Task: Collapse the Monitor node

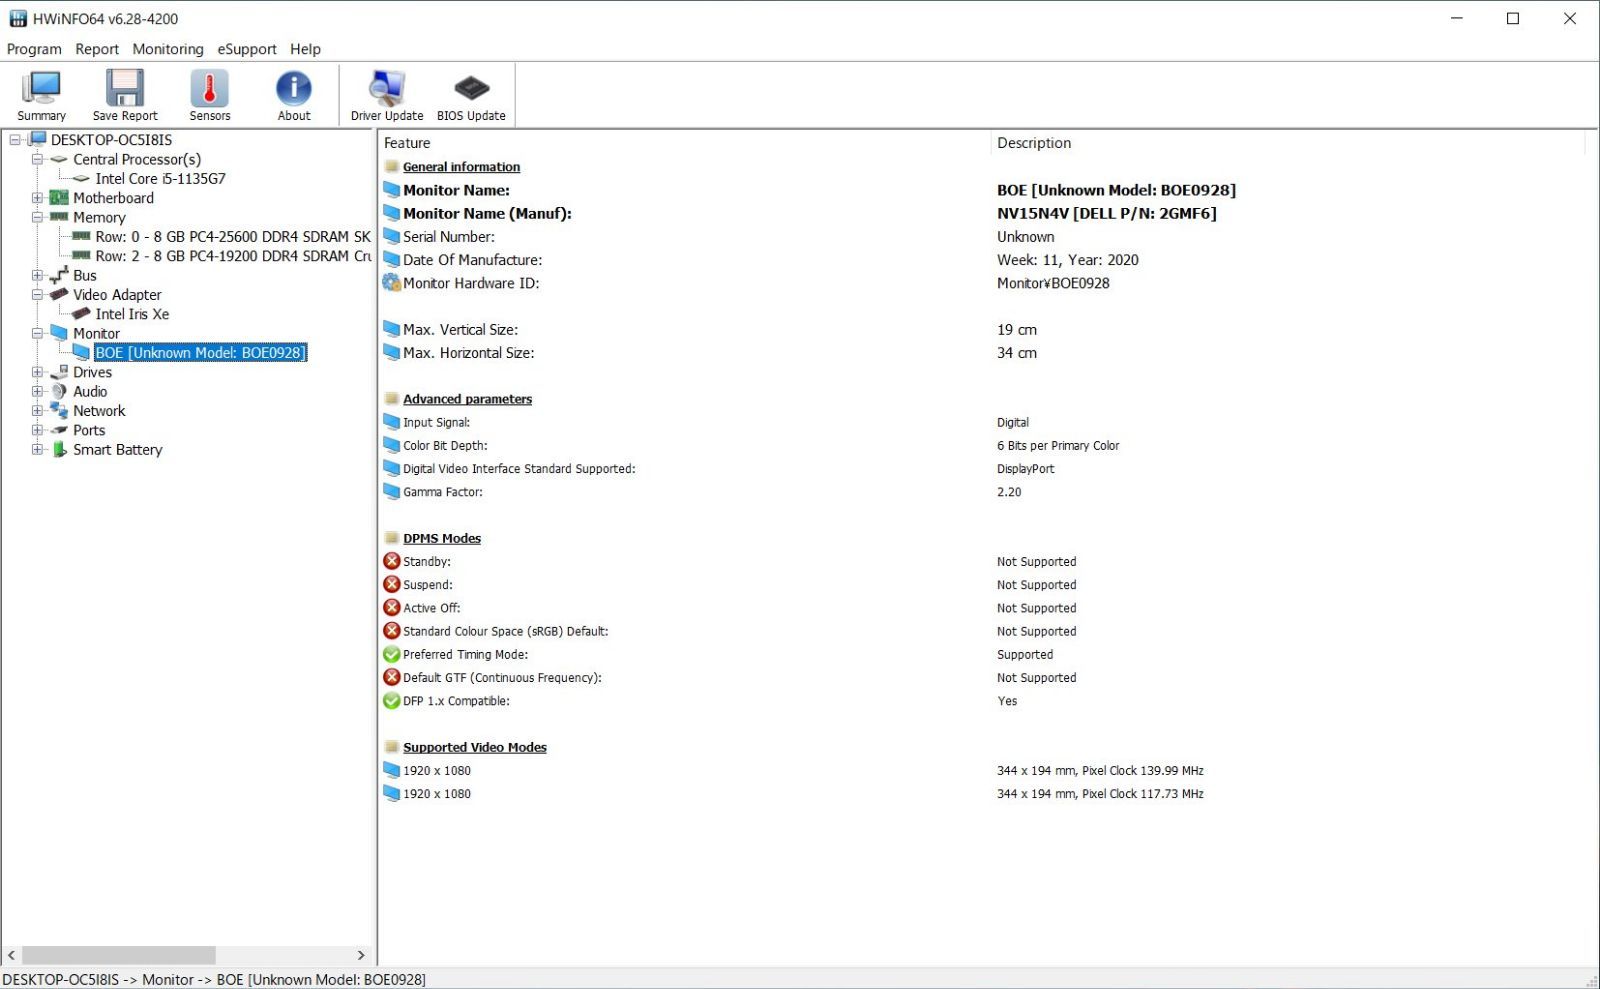Action: pyautogui.click(x=37, y=333)
